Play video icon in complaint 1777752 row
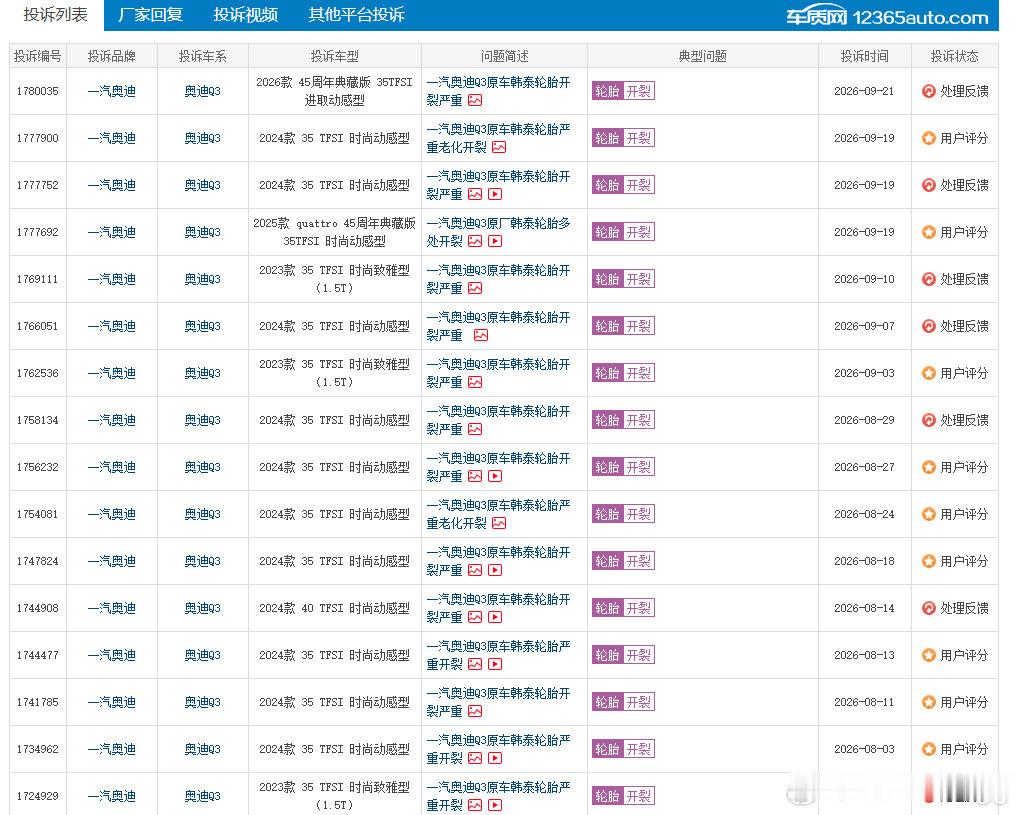 pos(495,194)
